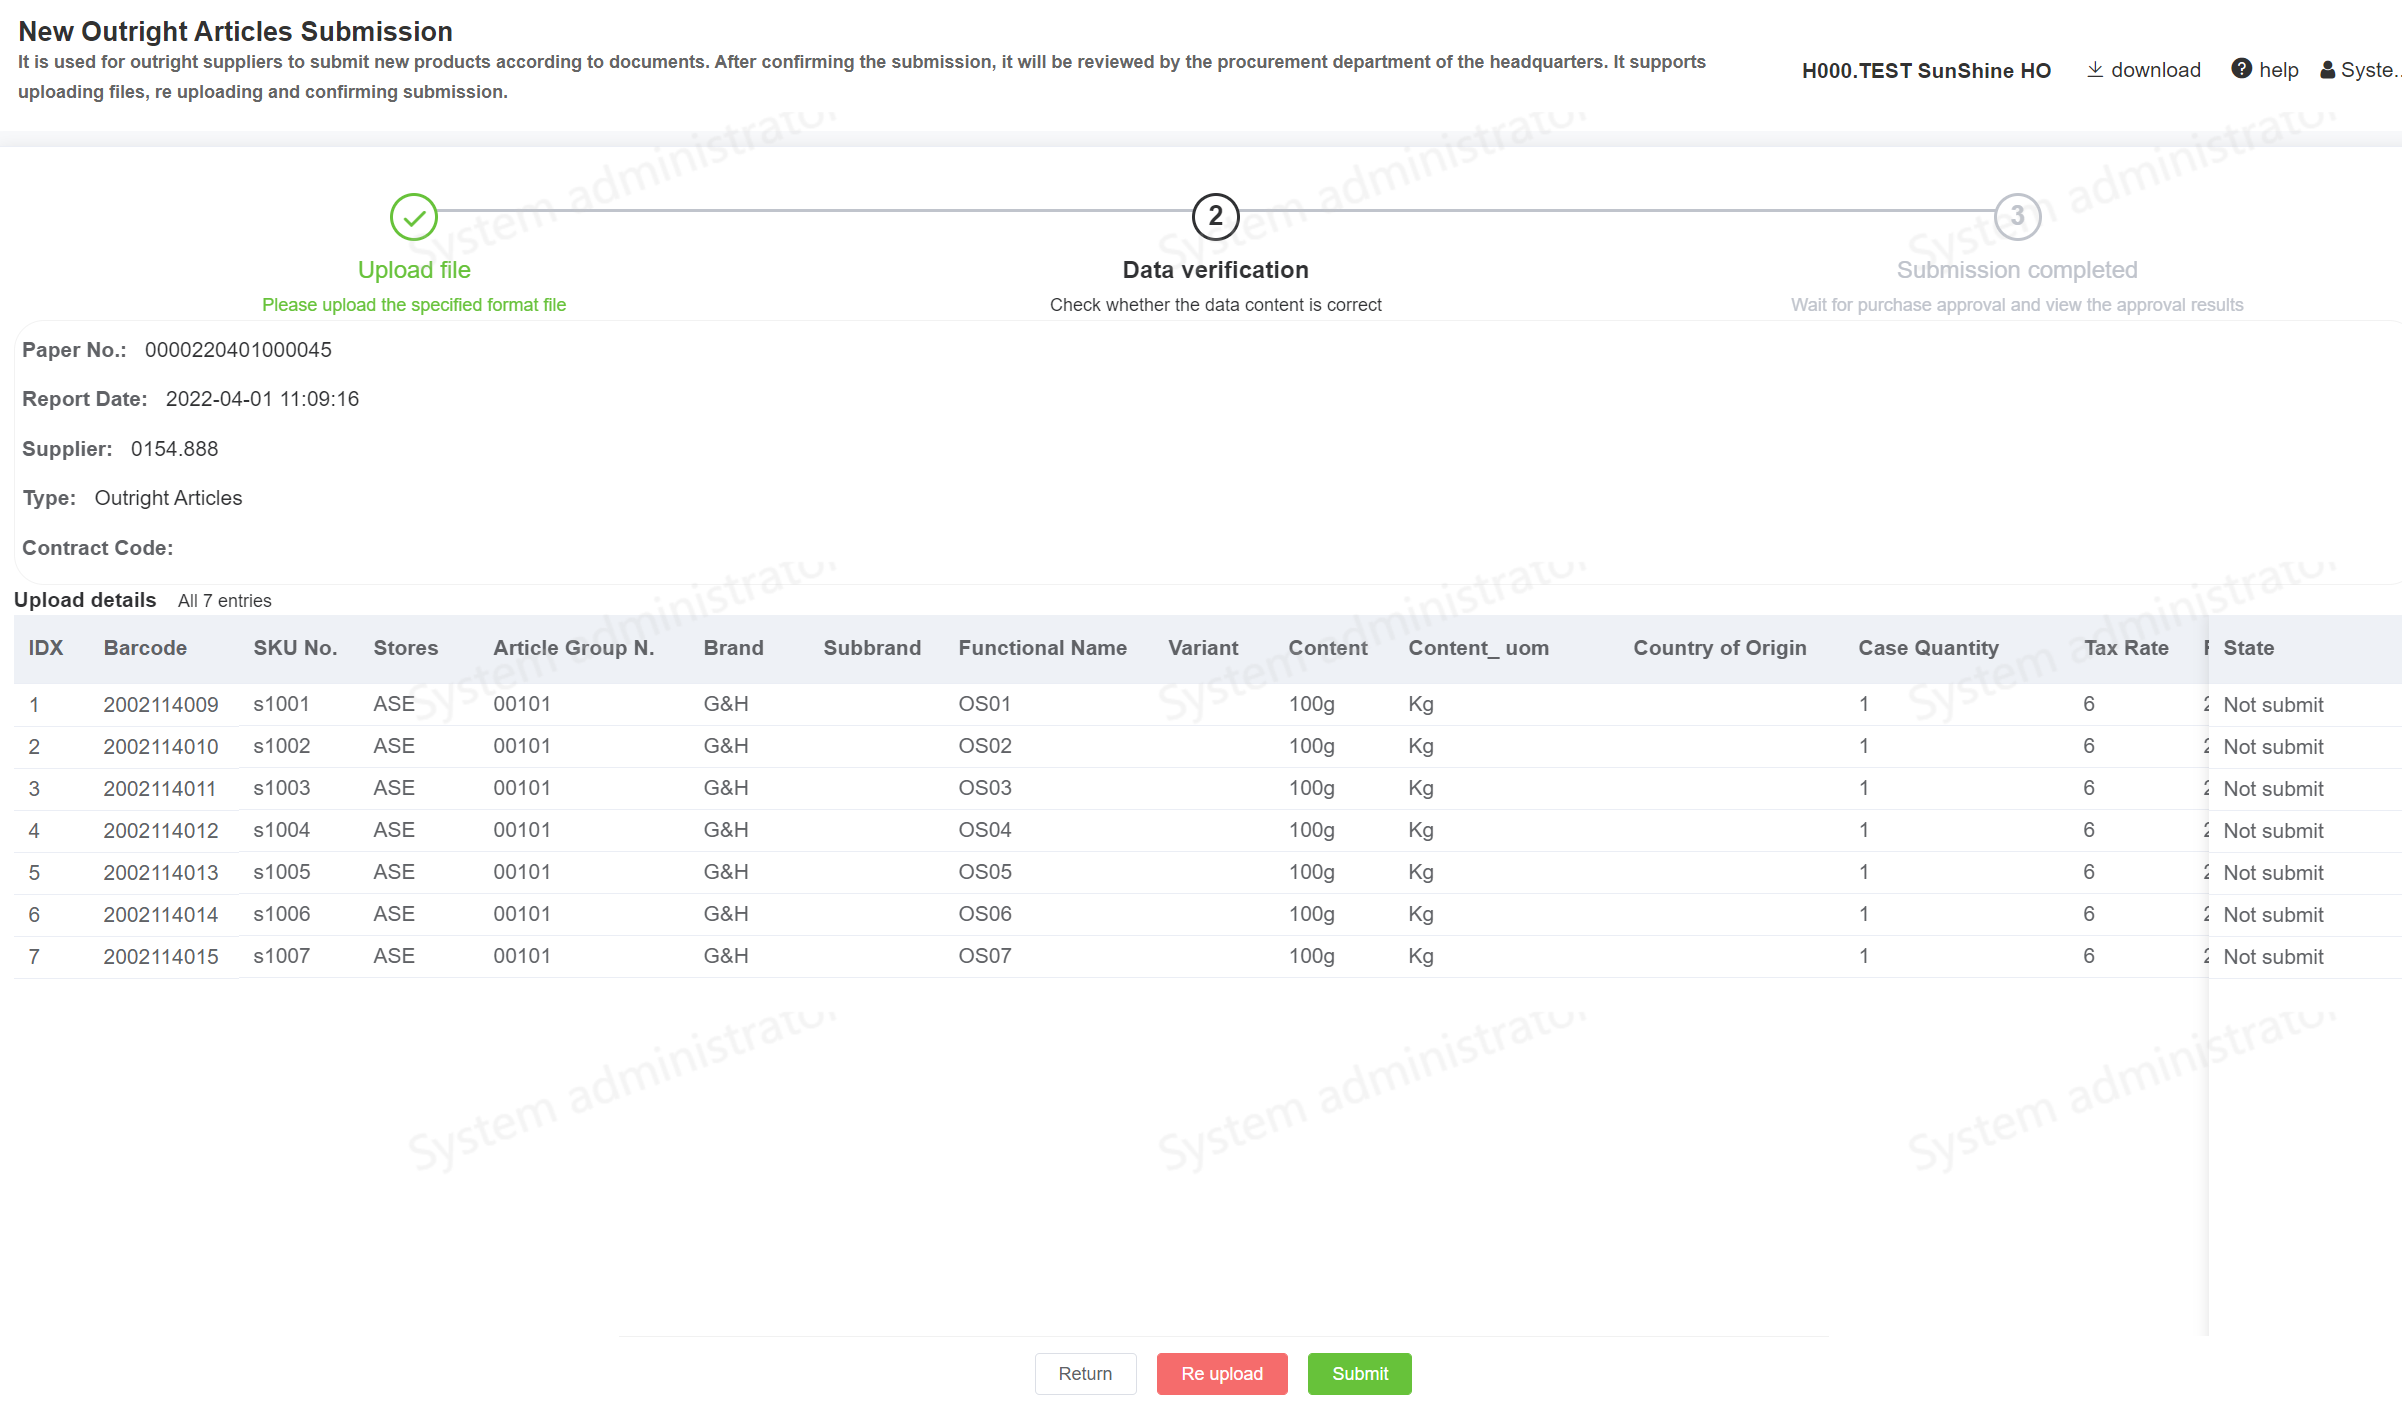Click the Paper No. value 0000220401000045
The height and width of the screenshot is (1411, 2402).
click(237, 350)
